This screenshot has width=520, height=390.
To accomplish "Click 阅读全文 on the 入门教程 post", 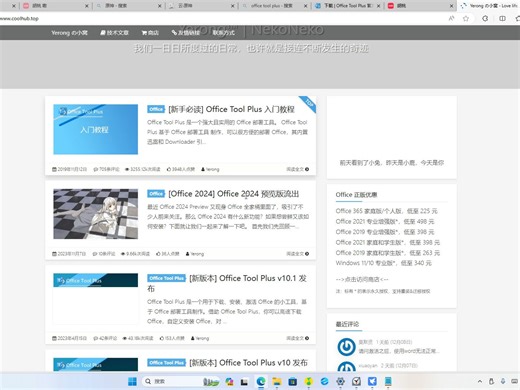I will click(297, 169).
